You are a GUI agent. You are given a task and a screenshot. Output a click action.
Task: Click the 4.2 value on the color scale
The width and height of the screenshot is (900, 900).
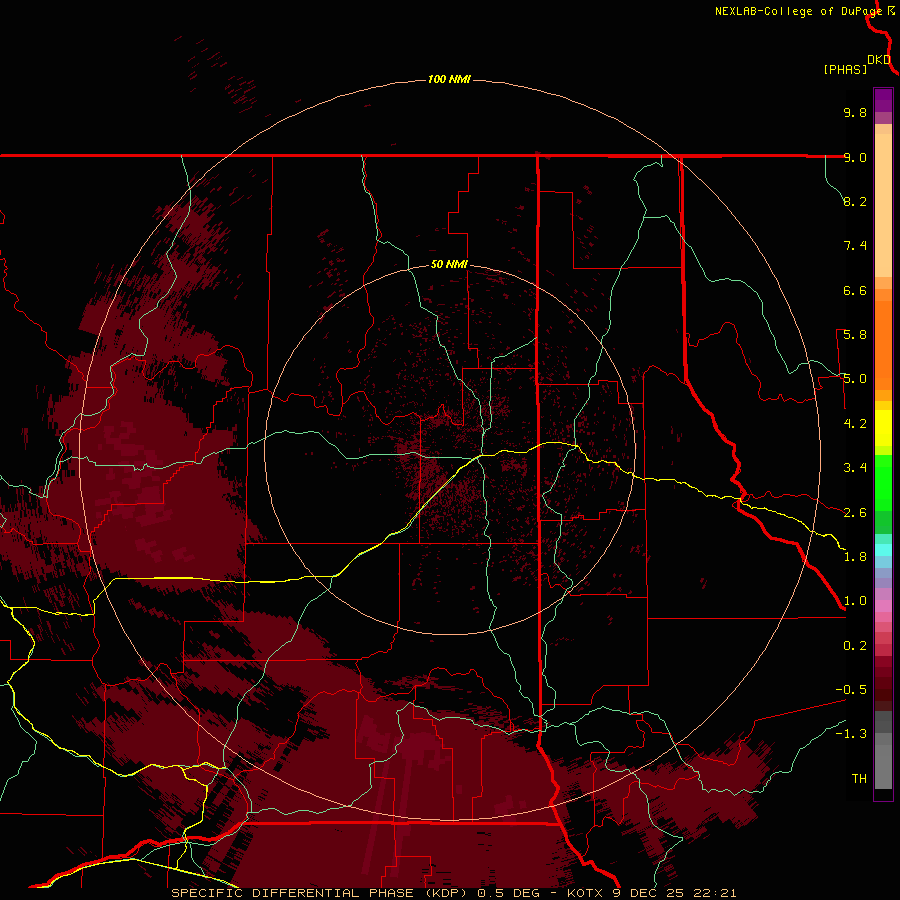coord(855,424)
